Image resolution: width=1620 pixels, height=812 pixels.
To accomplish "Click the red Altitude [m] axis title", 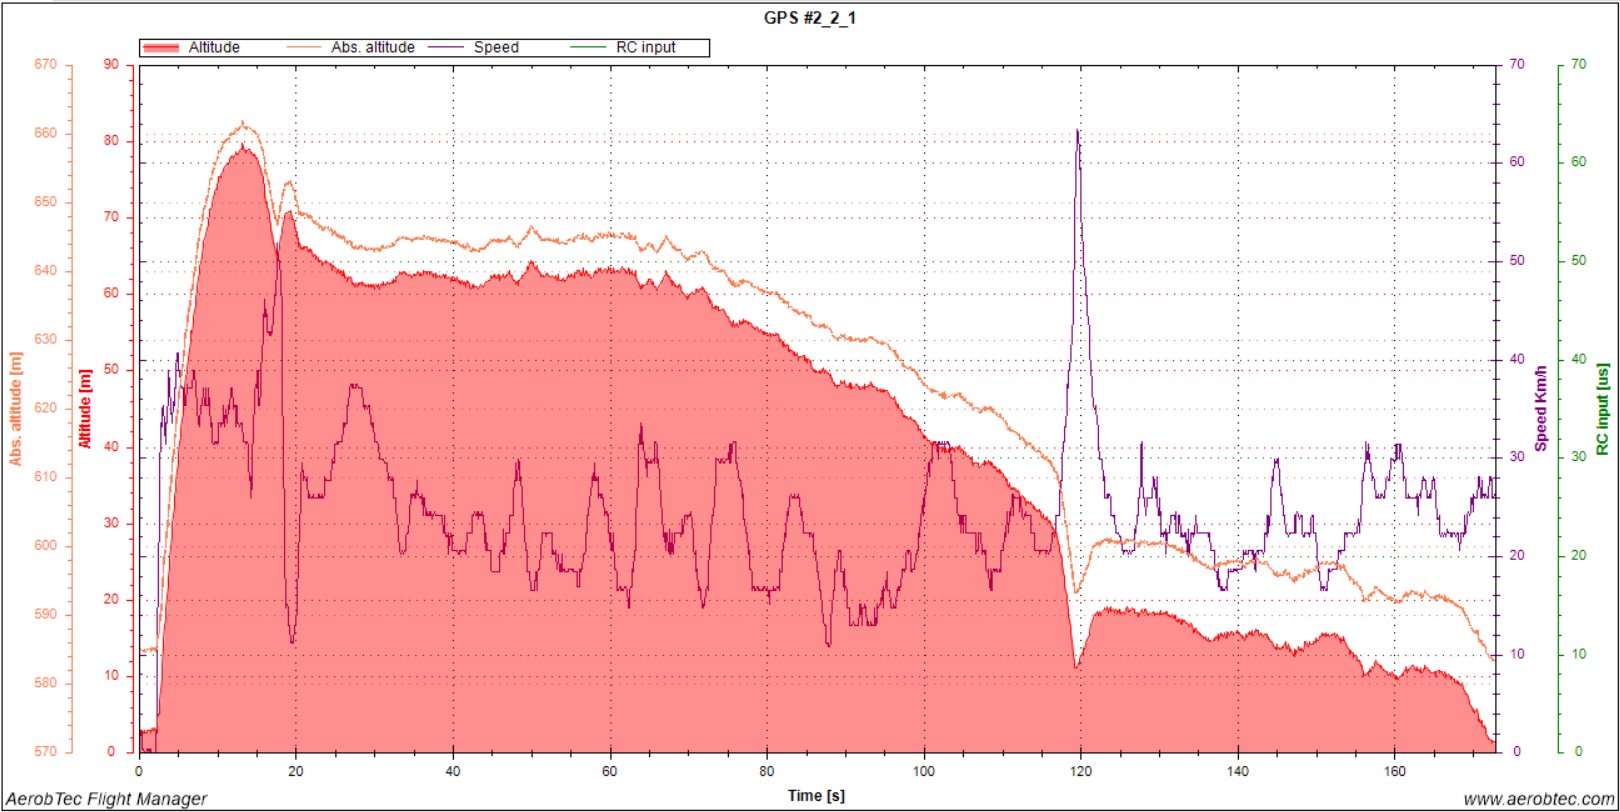I will click(85, 408).
